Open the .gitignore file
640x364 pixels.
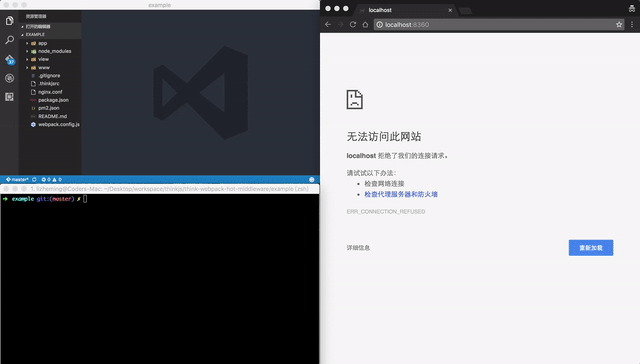[x=50, y=75]
